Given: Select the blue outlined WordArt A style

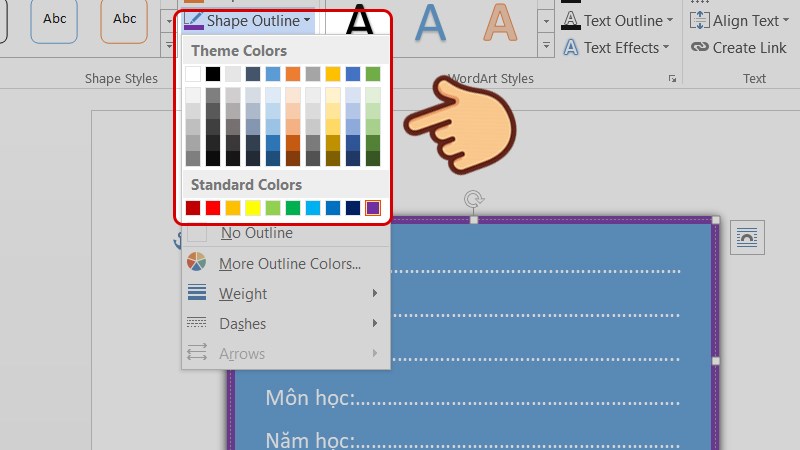Looking at the screenshot, I should click(x=431, y=24).
